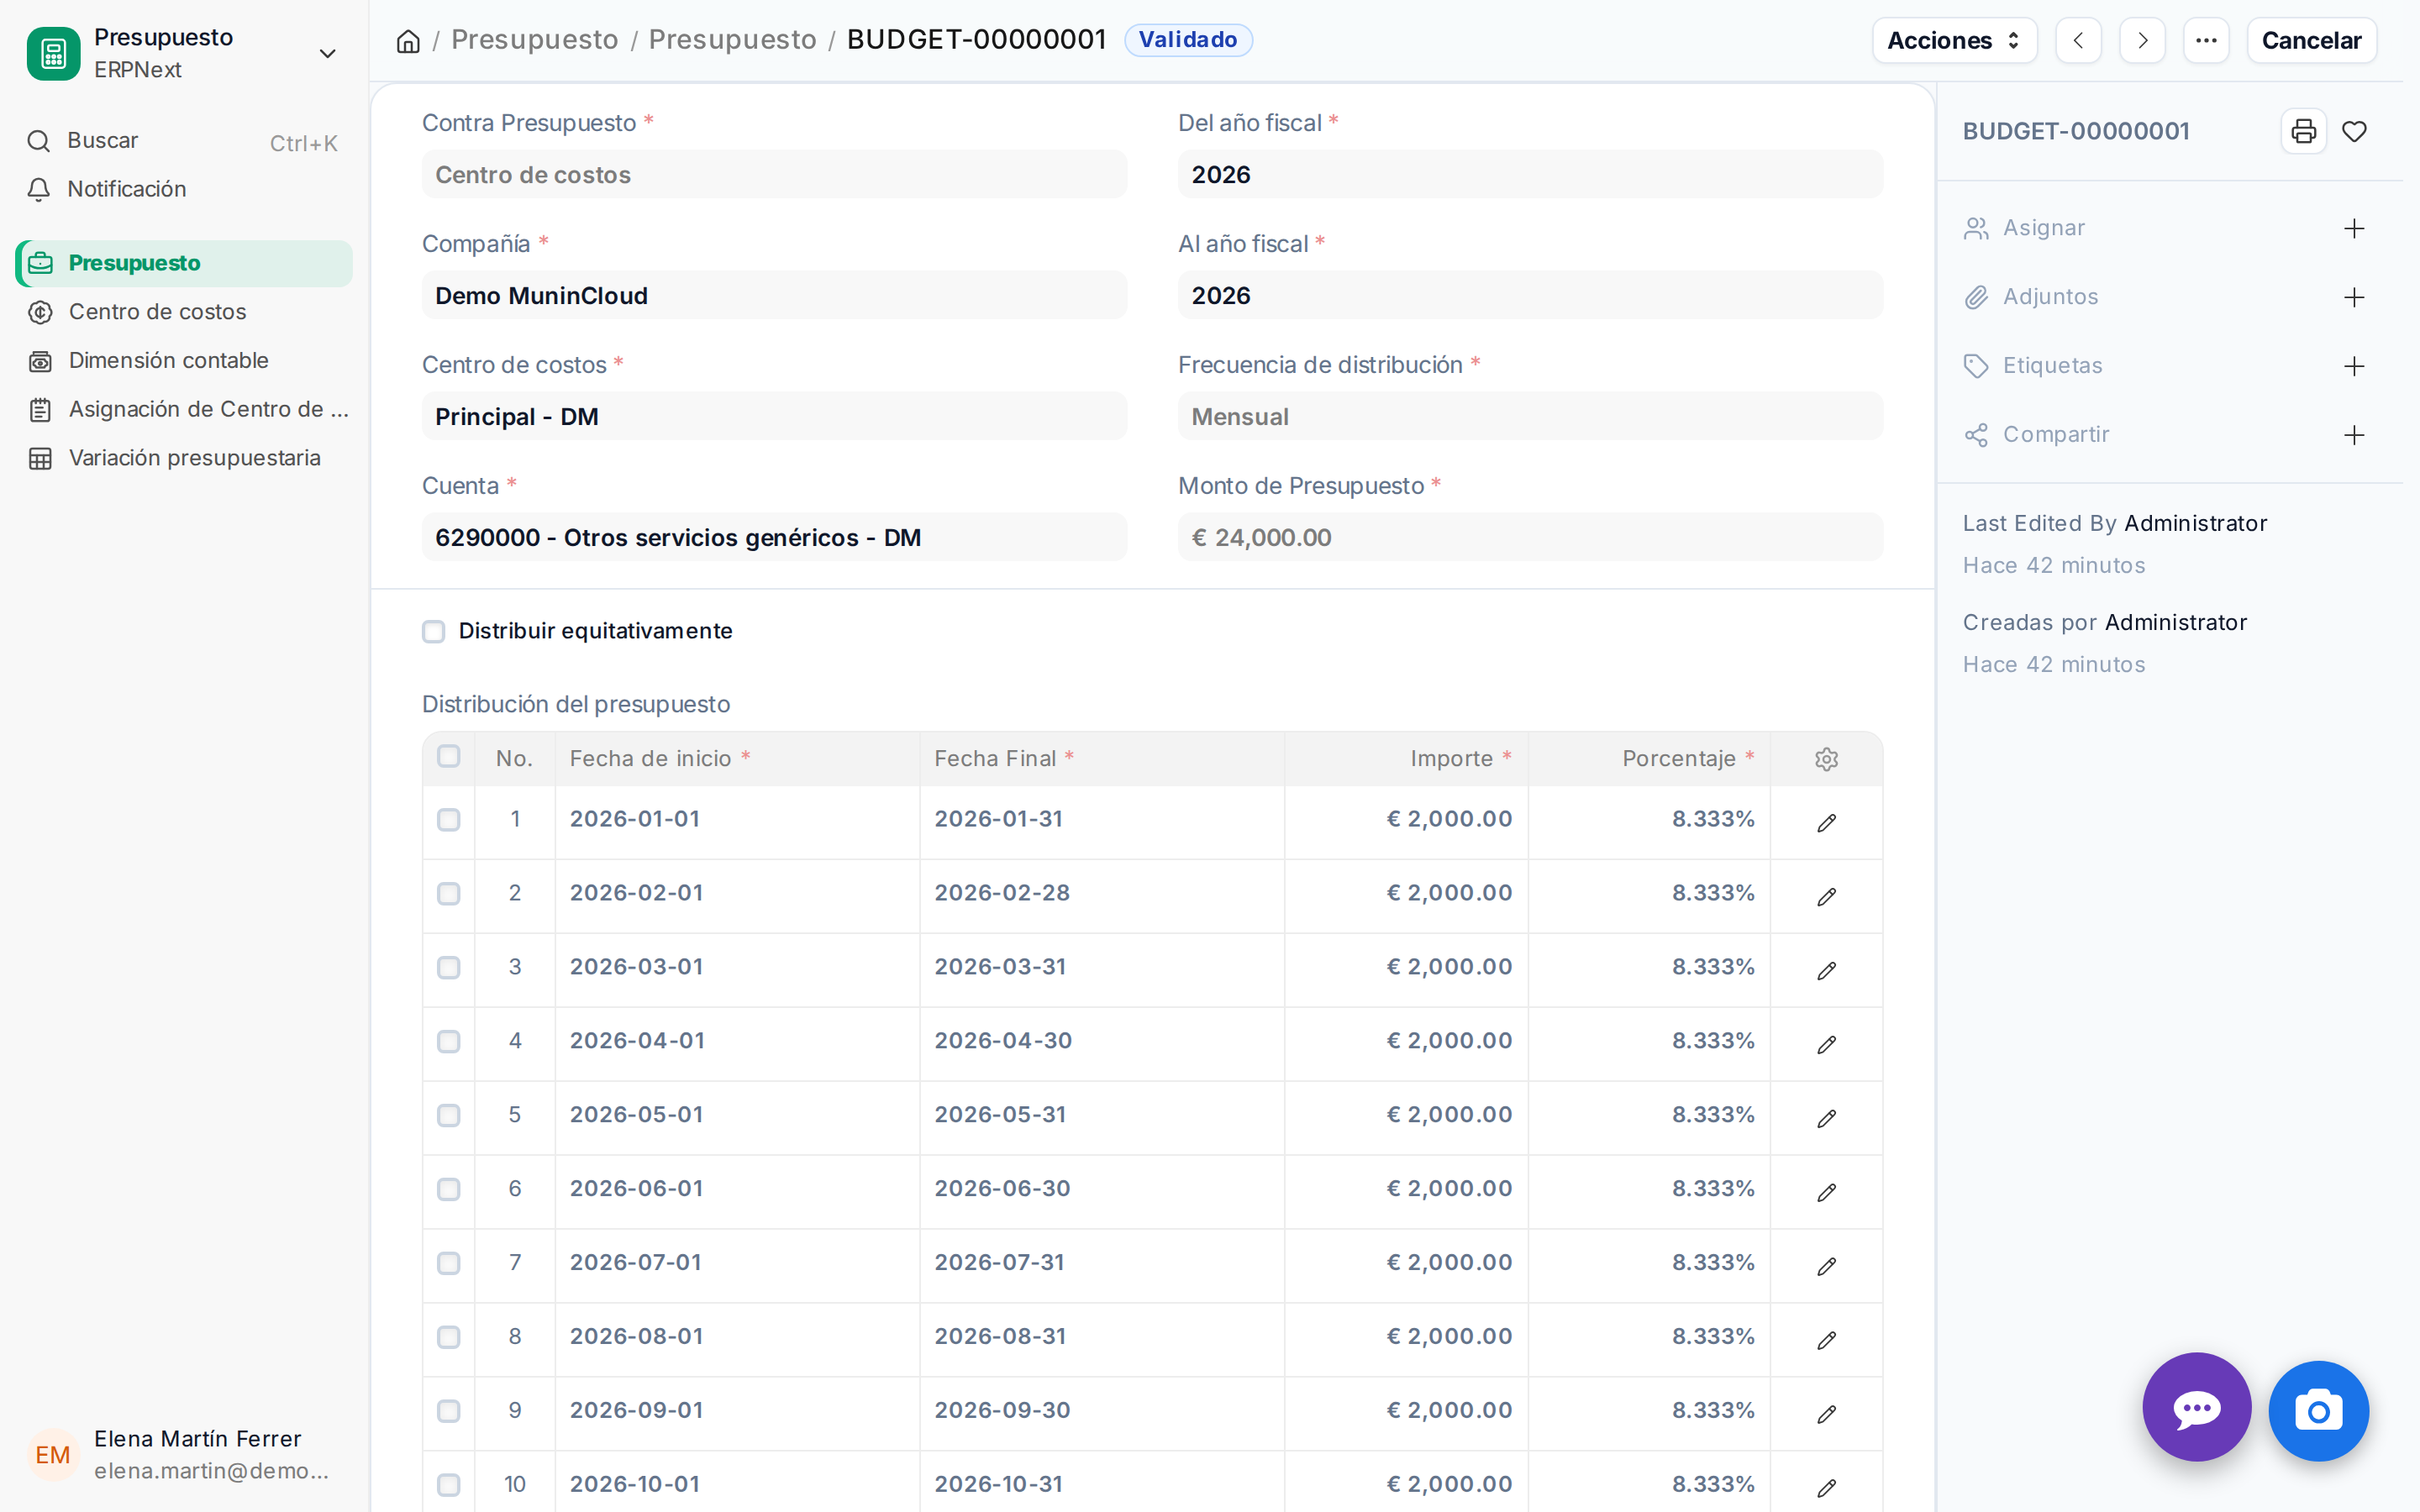Open Frecuencia de distribución Mensual select
2420x1512 pixels.
[x=1530, y=416]
